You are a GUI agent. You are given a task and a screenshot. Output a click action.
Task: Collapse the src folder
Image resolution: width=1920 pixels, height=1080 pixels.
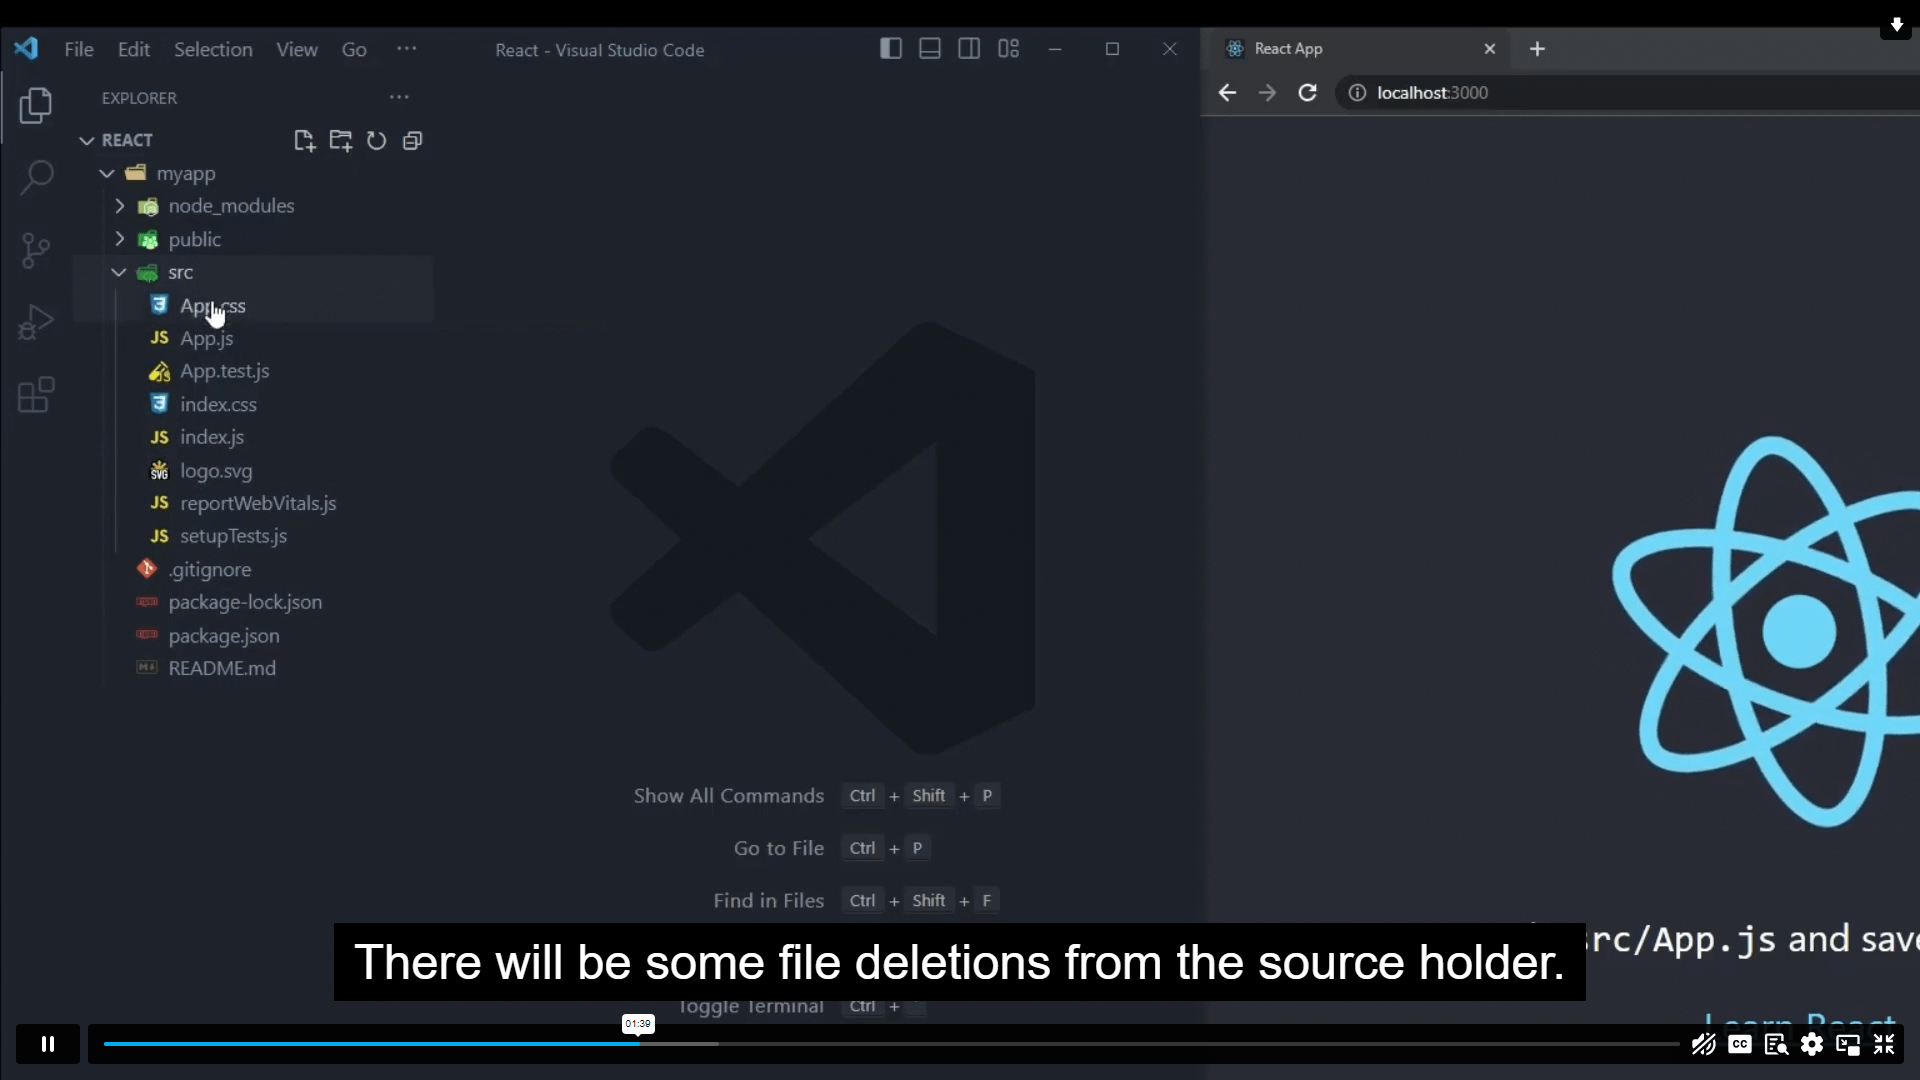point(117,272)
